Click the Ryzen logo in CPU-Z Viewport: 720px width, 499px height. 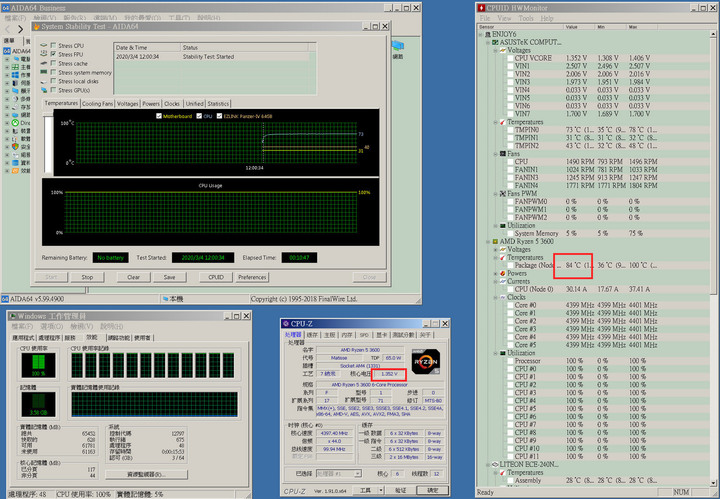tap(426, 361)
